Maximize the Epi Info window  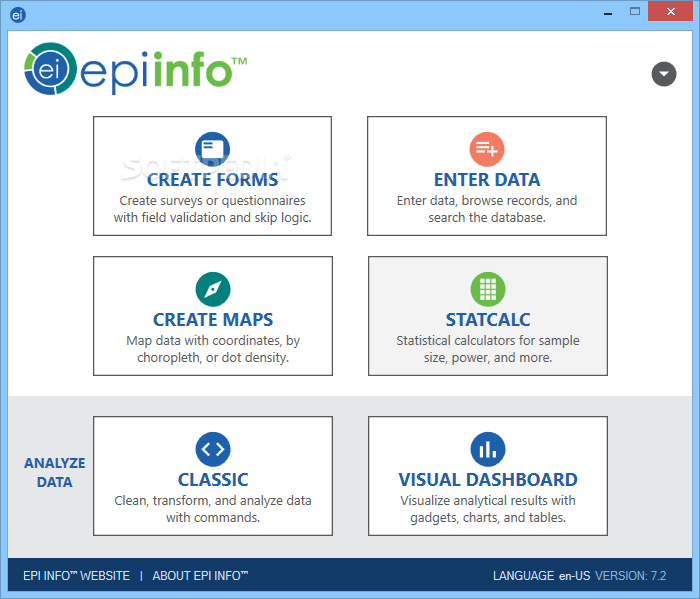[x=635, y=12]
